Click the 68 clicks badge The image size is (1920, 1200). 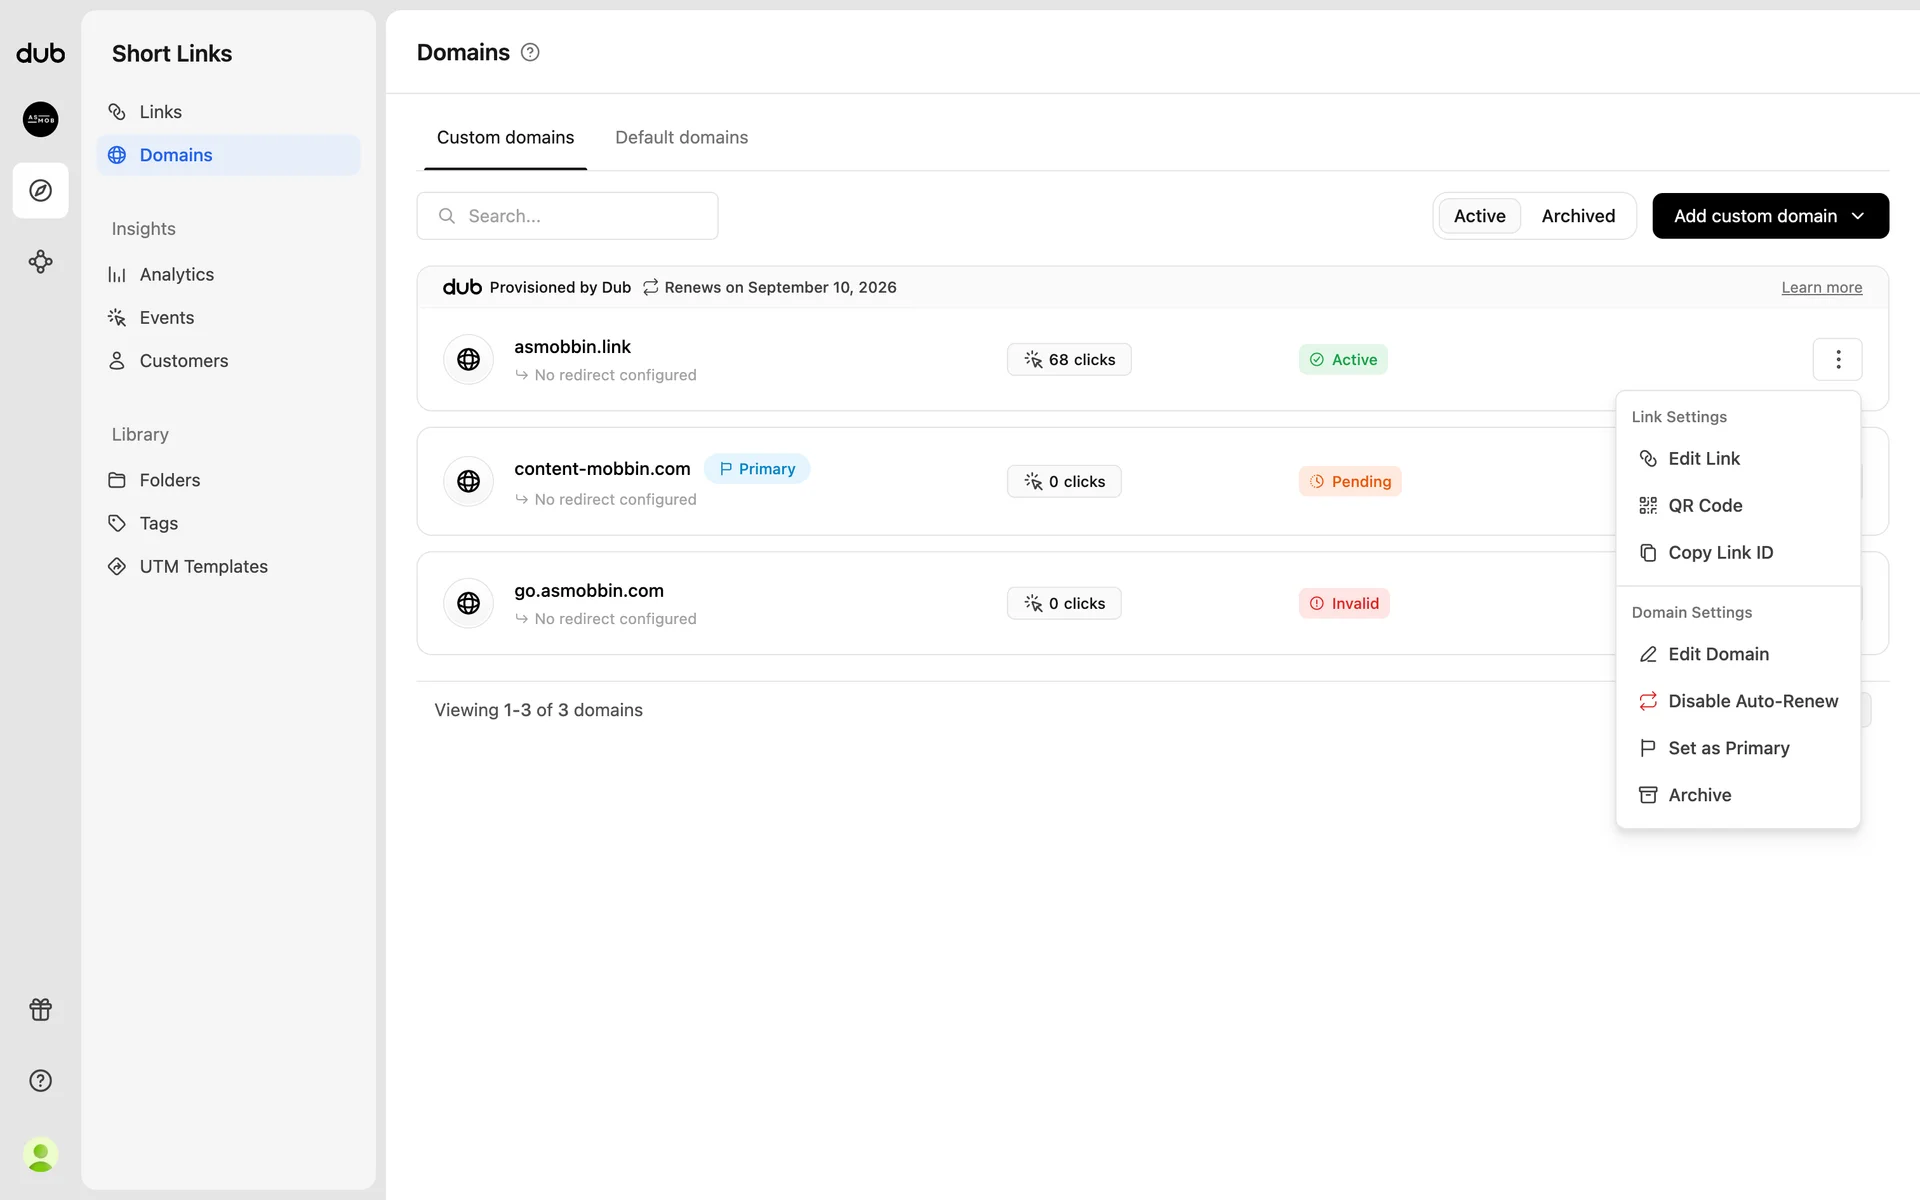[1069, 360]
